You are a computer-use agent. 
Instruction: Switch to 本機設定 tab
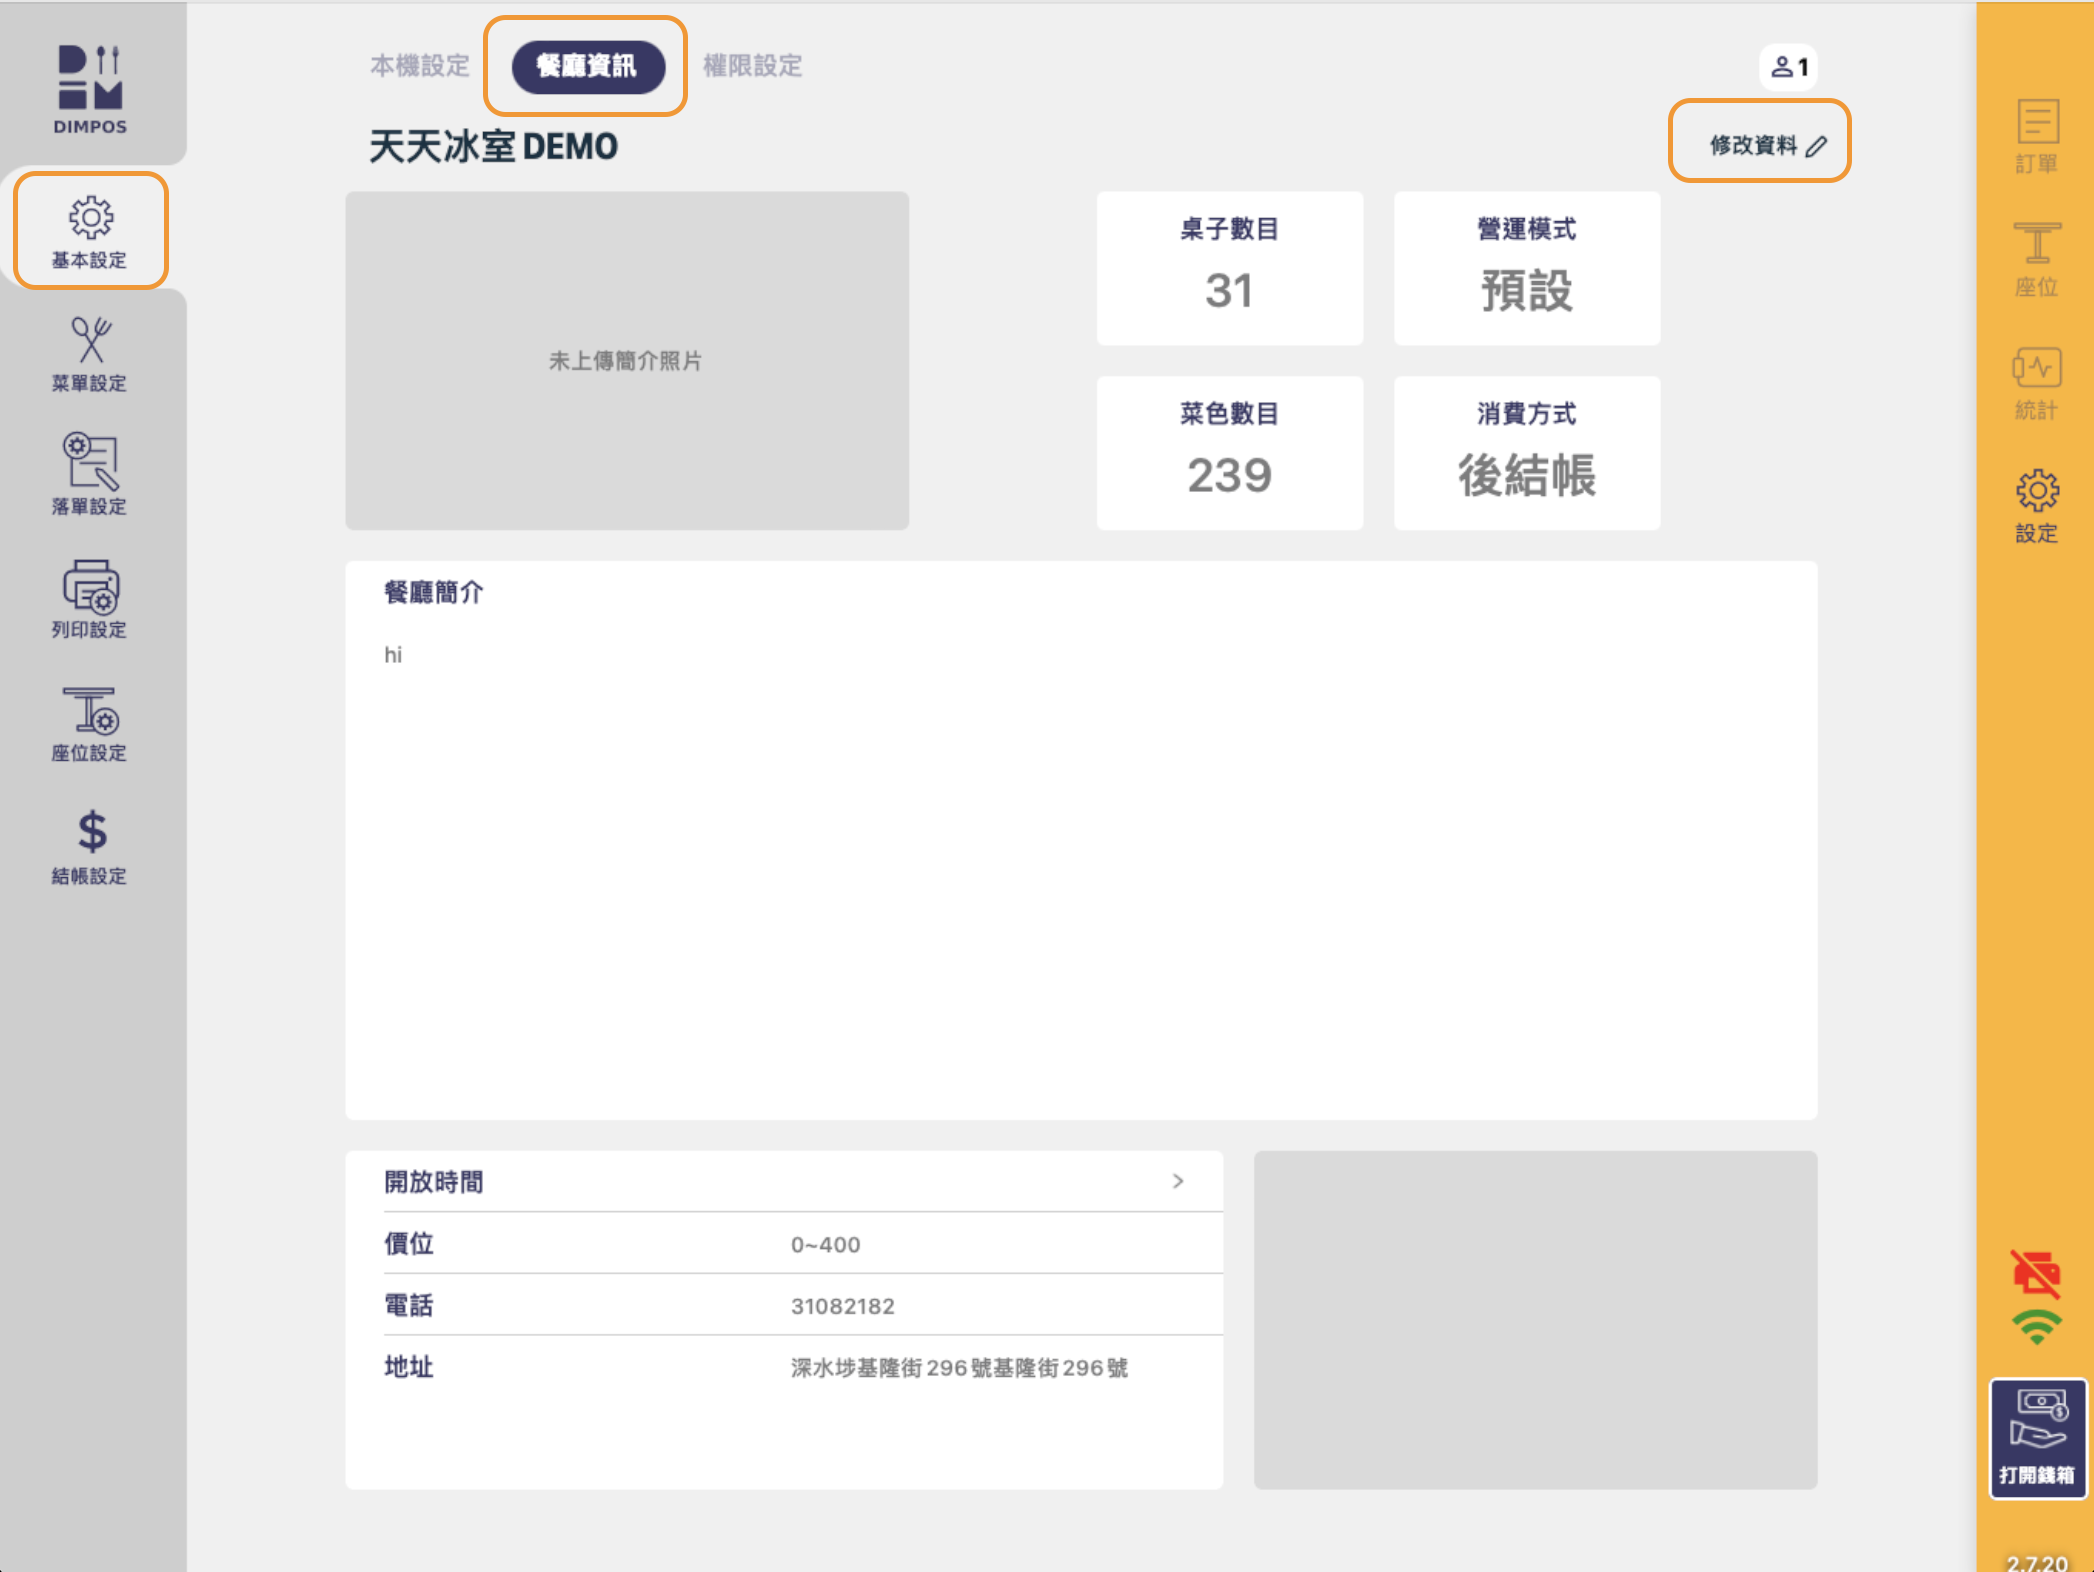point(420,66)
